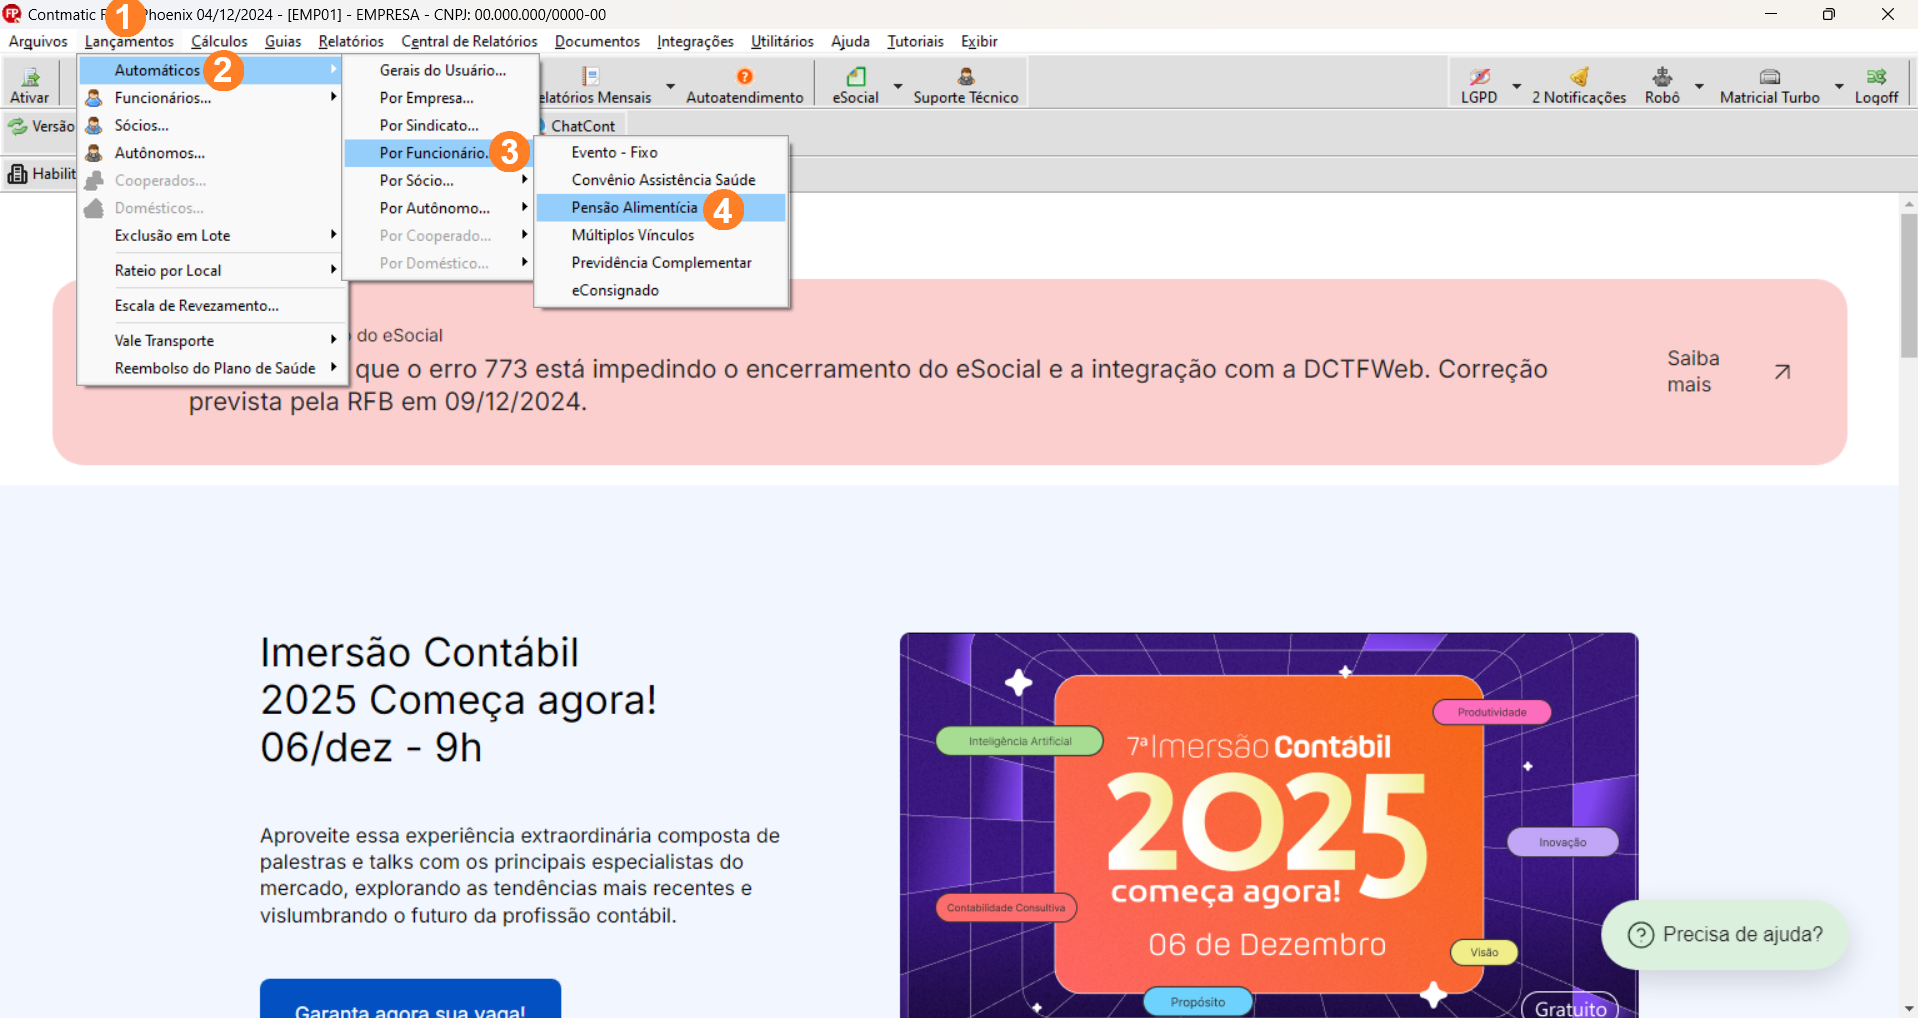The width and height of the screenshot is (1918, 1018).
Task: Click the Logoff icon
Action: 1876,78
